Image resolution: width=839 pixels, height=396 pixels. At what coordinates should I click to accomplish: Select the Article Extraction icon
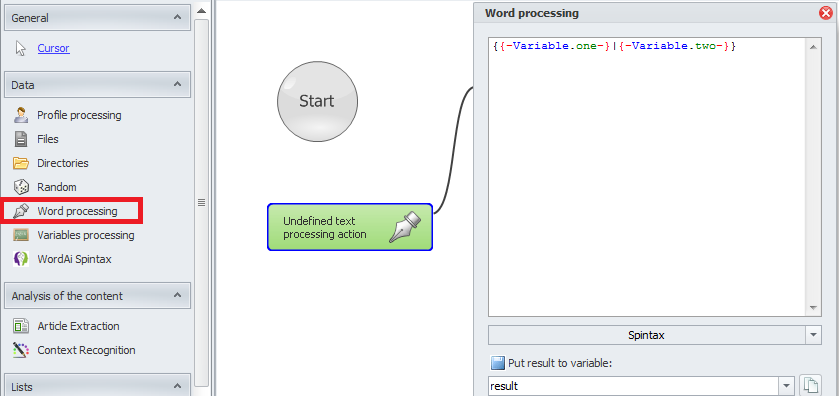(21, 326)
